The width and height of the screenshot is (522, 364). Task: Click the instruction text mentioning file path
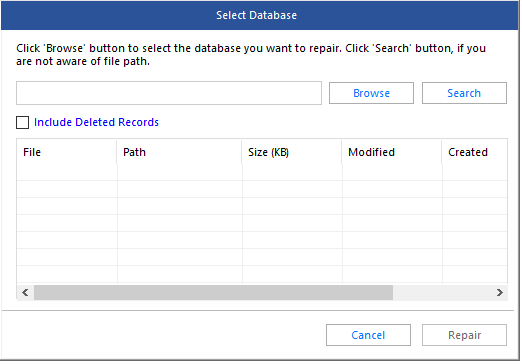(x=251, y=55)
